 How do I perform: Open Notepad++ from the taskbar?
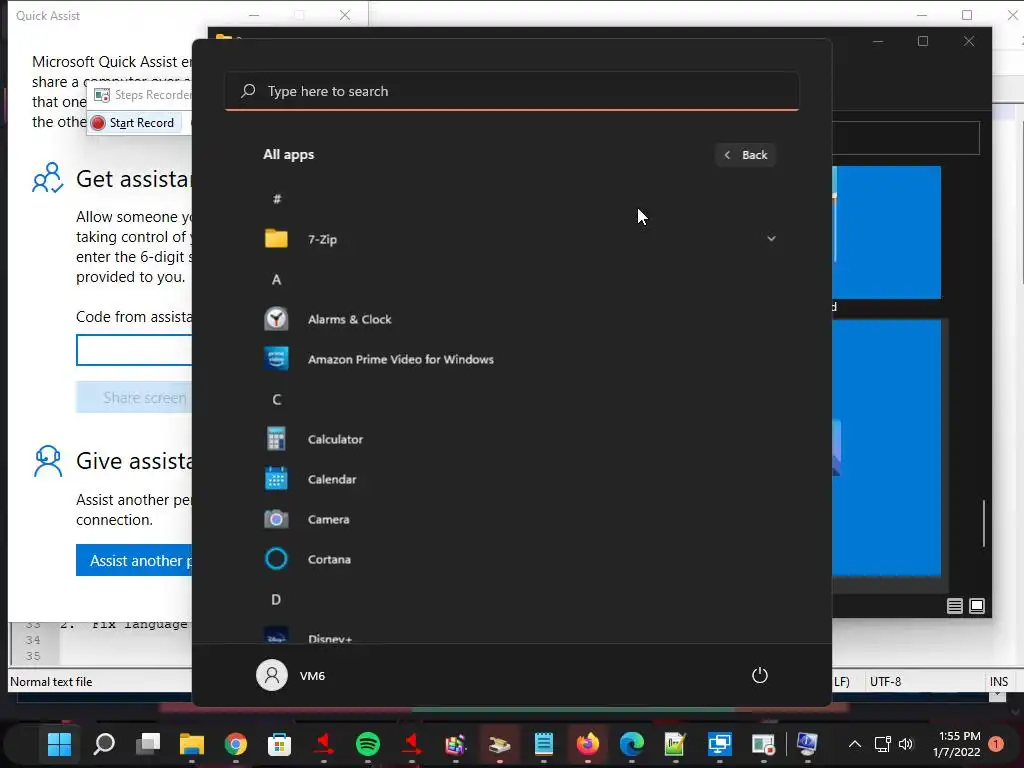675,744
